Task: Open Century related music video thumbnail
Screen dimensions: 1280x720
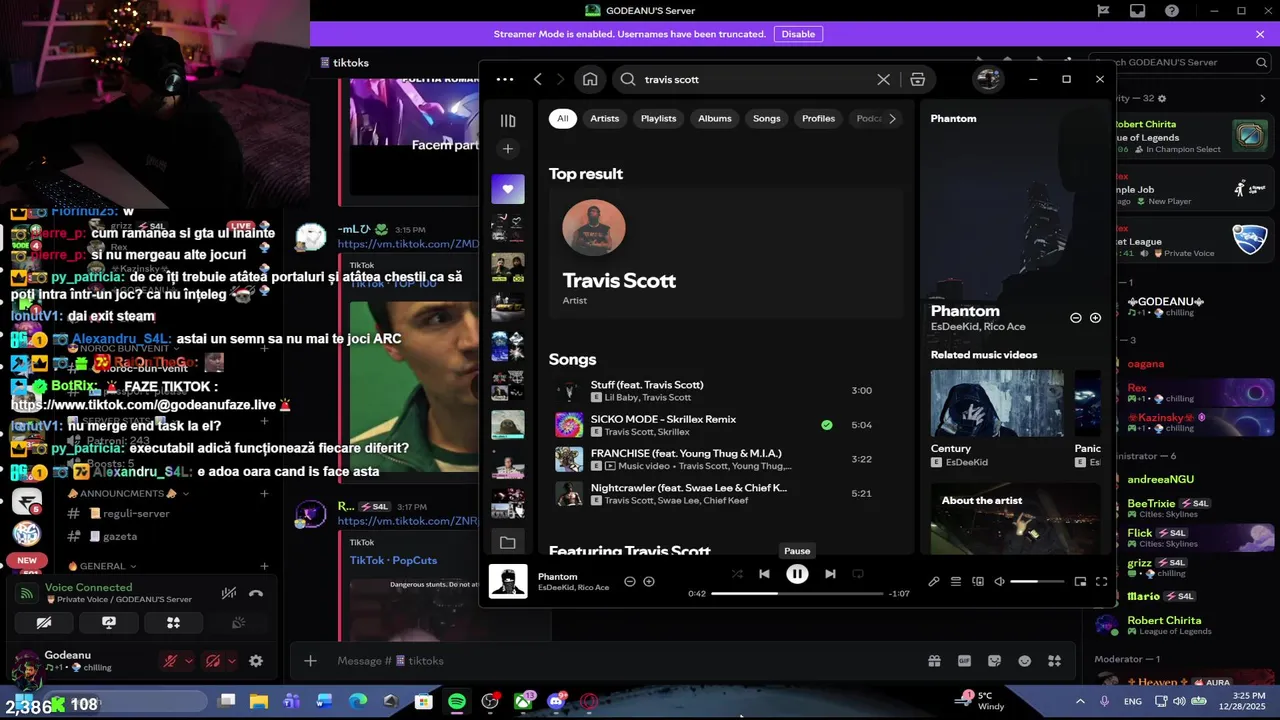Action: [997, 403]
